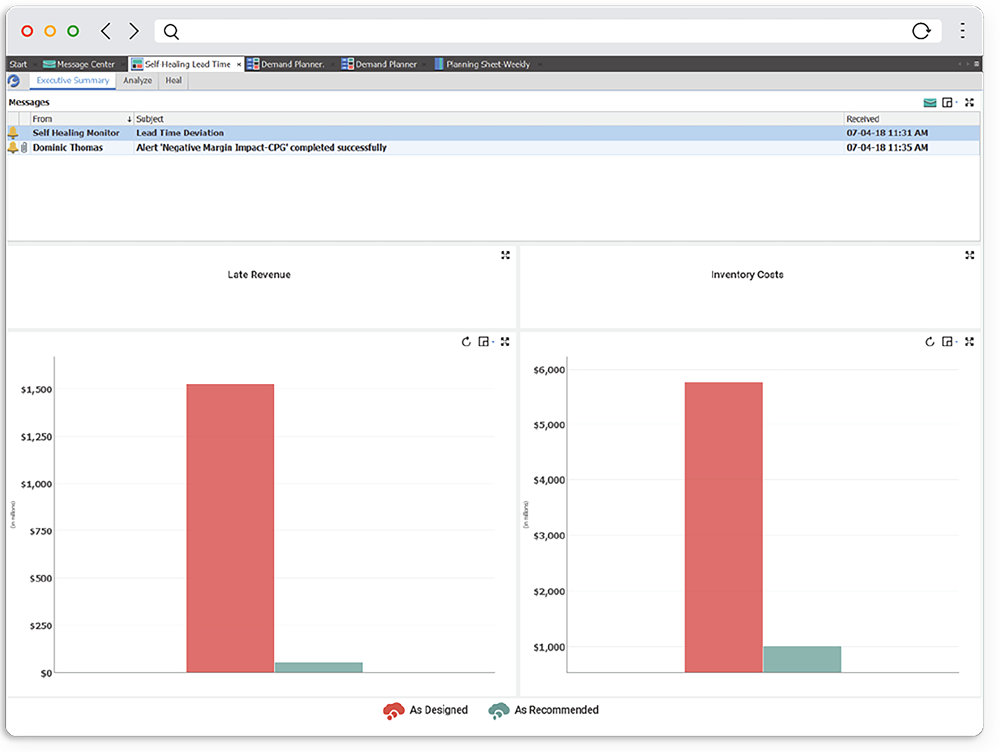Refresh the Inventory Costs chart

pyautogui.click(x=930, y=342)
